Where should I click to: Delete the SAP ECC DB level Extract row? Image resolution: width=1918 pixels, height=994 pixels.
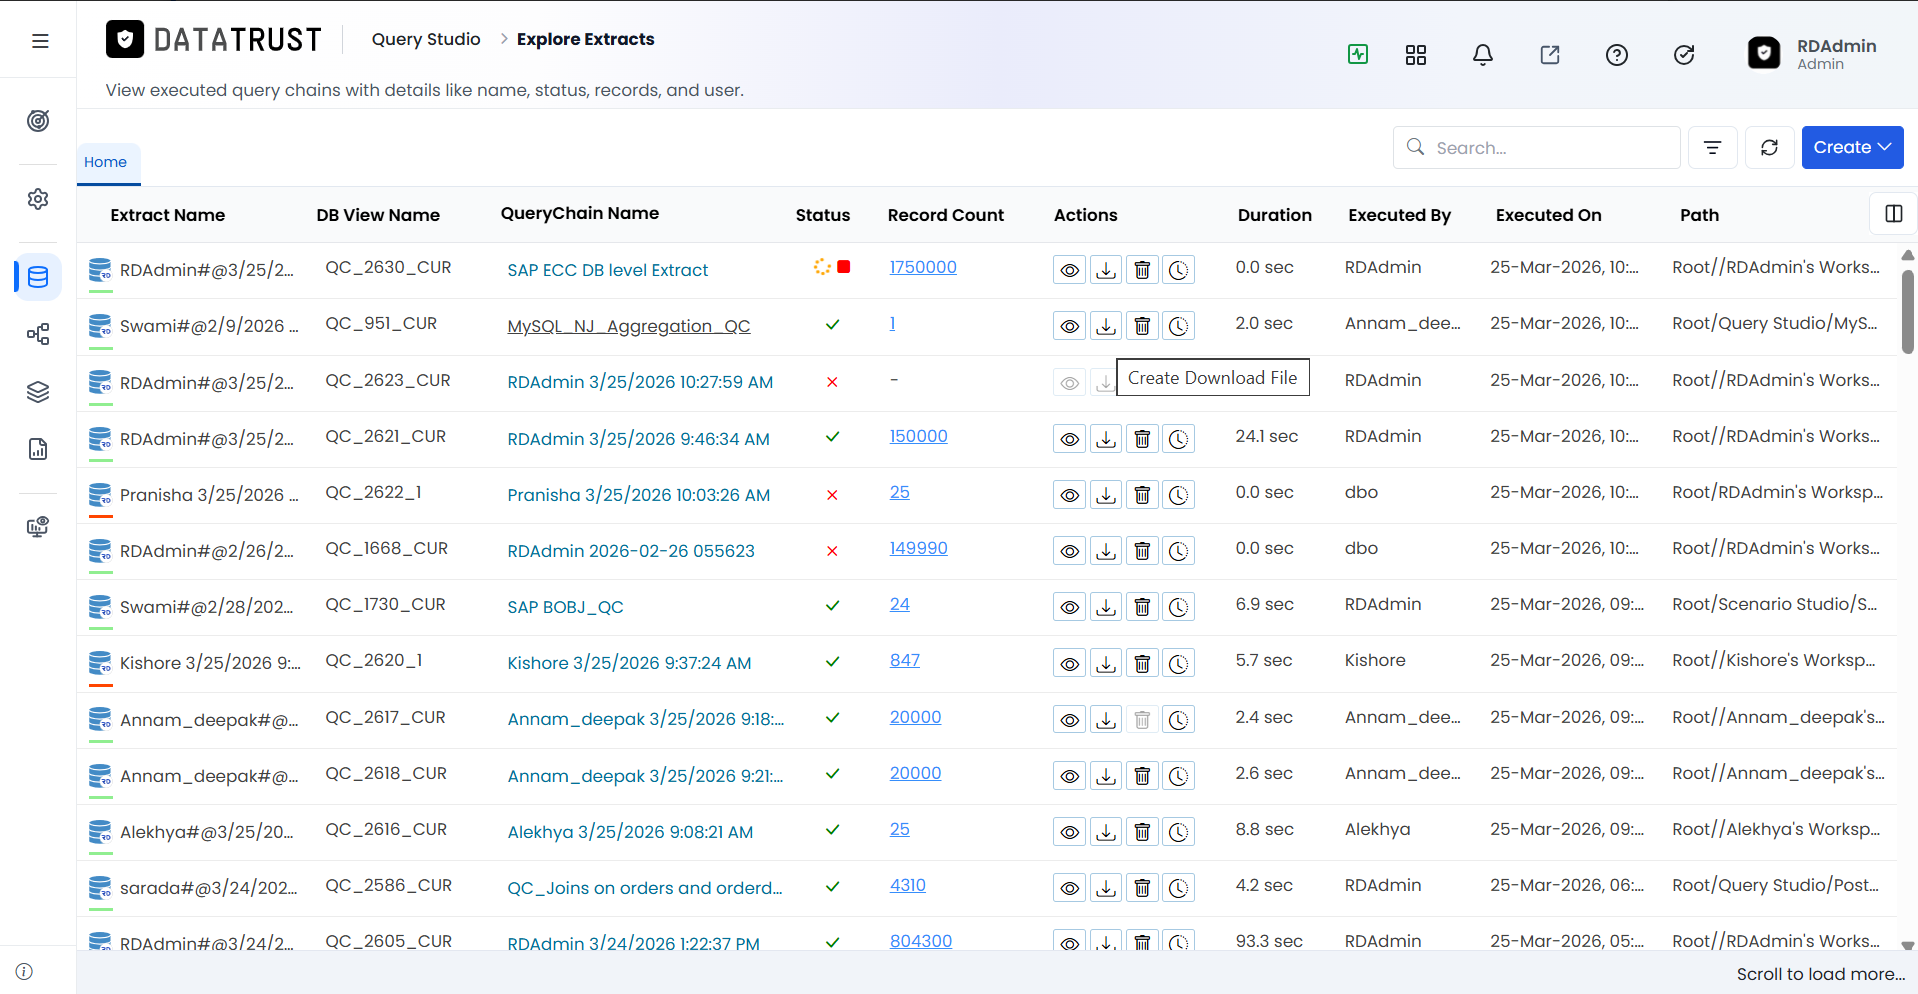click(1142, 270)
